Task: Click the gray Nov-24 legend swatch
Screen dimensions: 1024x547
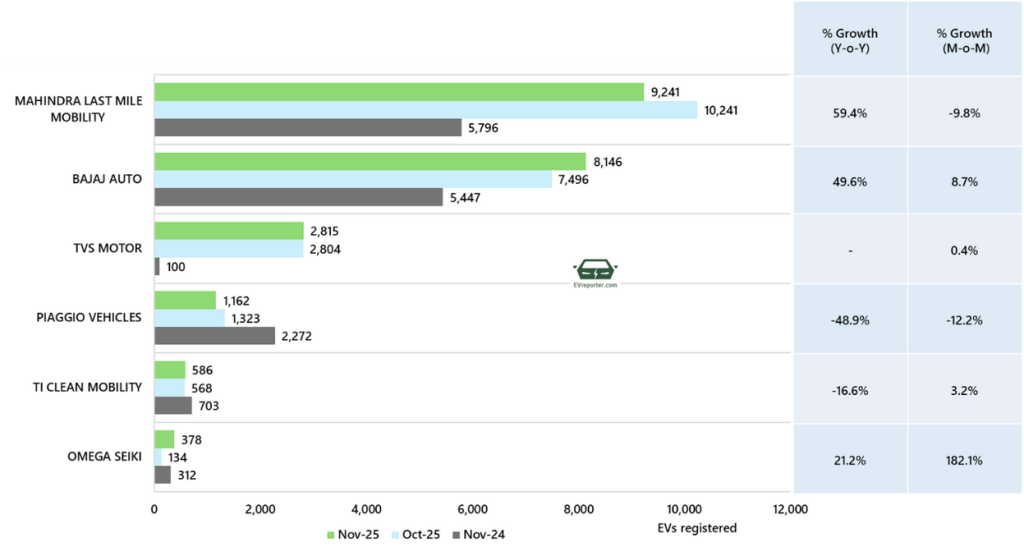Action: click(456, 534)
